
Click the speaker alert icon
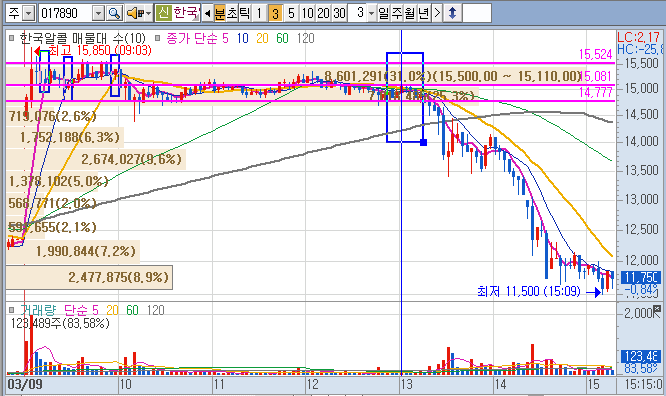[135, 13]
